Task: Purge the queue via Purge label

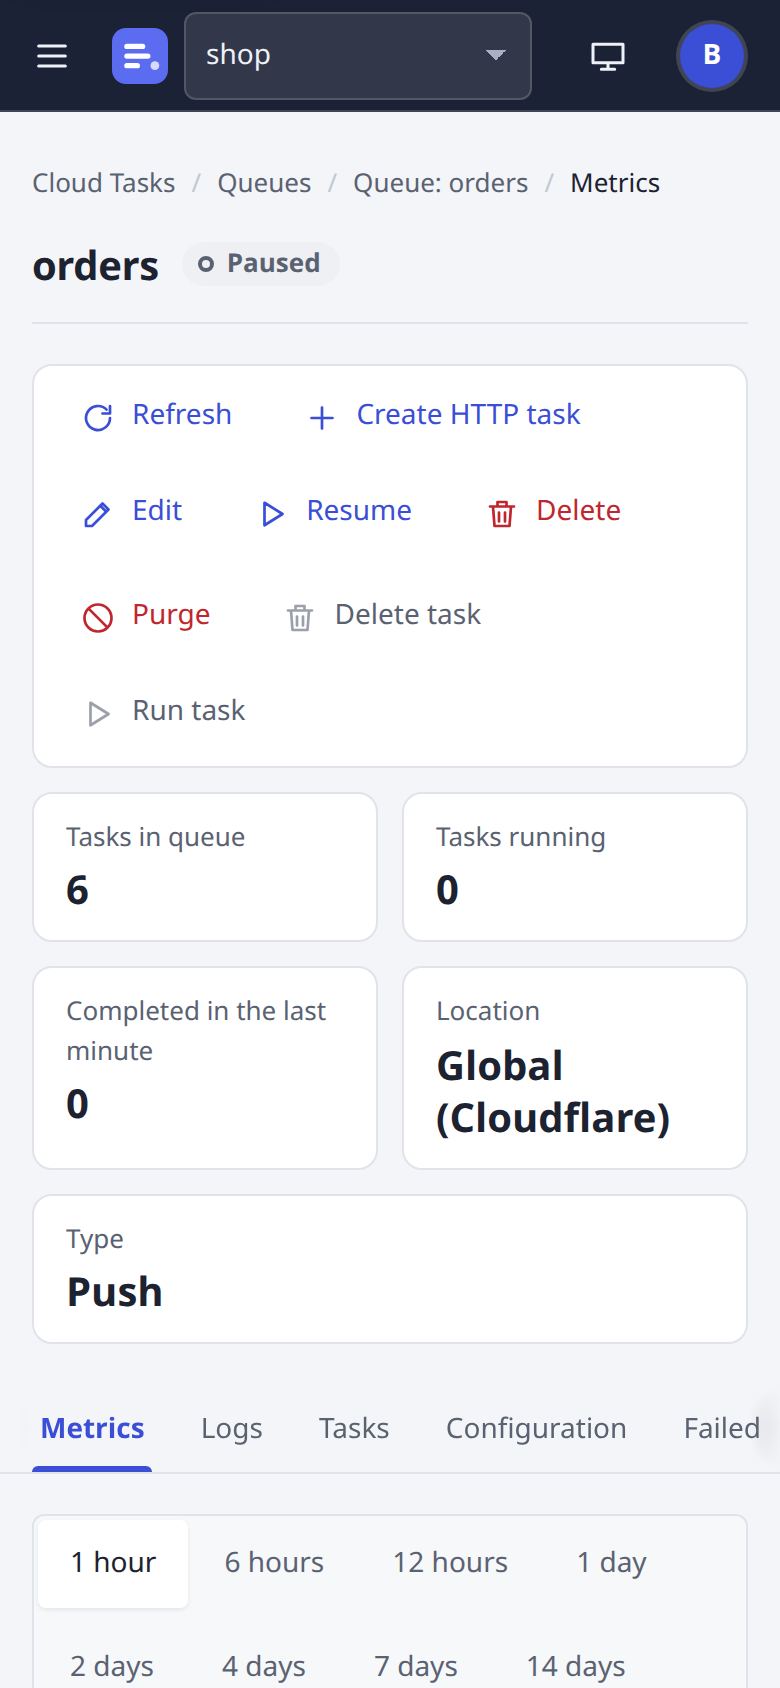Action: tap(171, 614)
